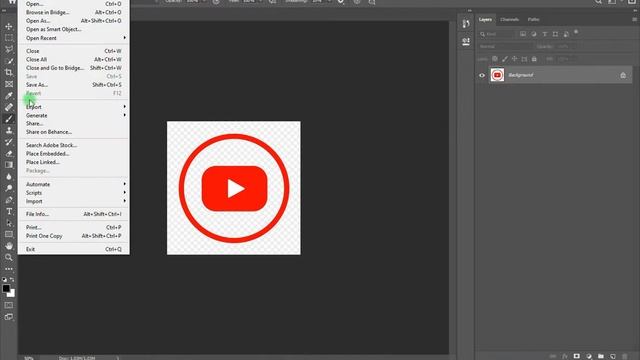Add a layer mask from Layers footer

coord(576,356)
